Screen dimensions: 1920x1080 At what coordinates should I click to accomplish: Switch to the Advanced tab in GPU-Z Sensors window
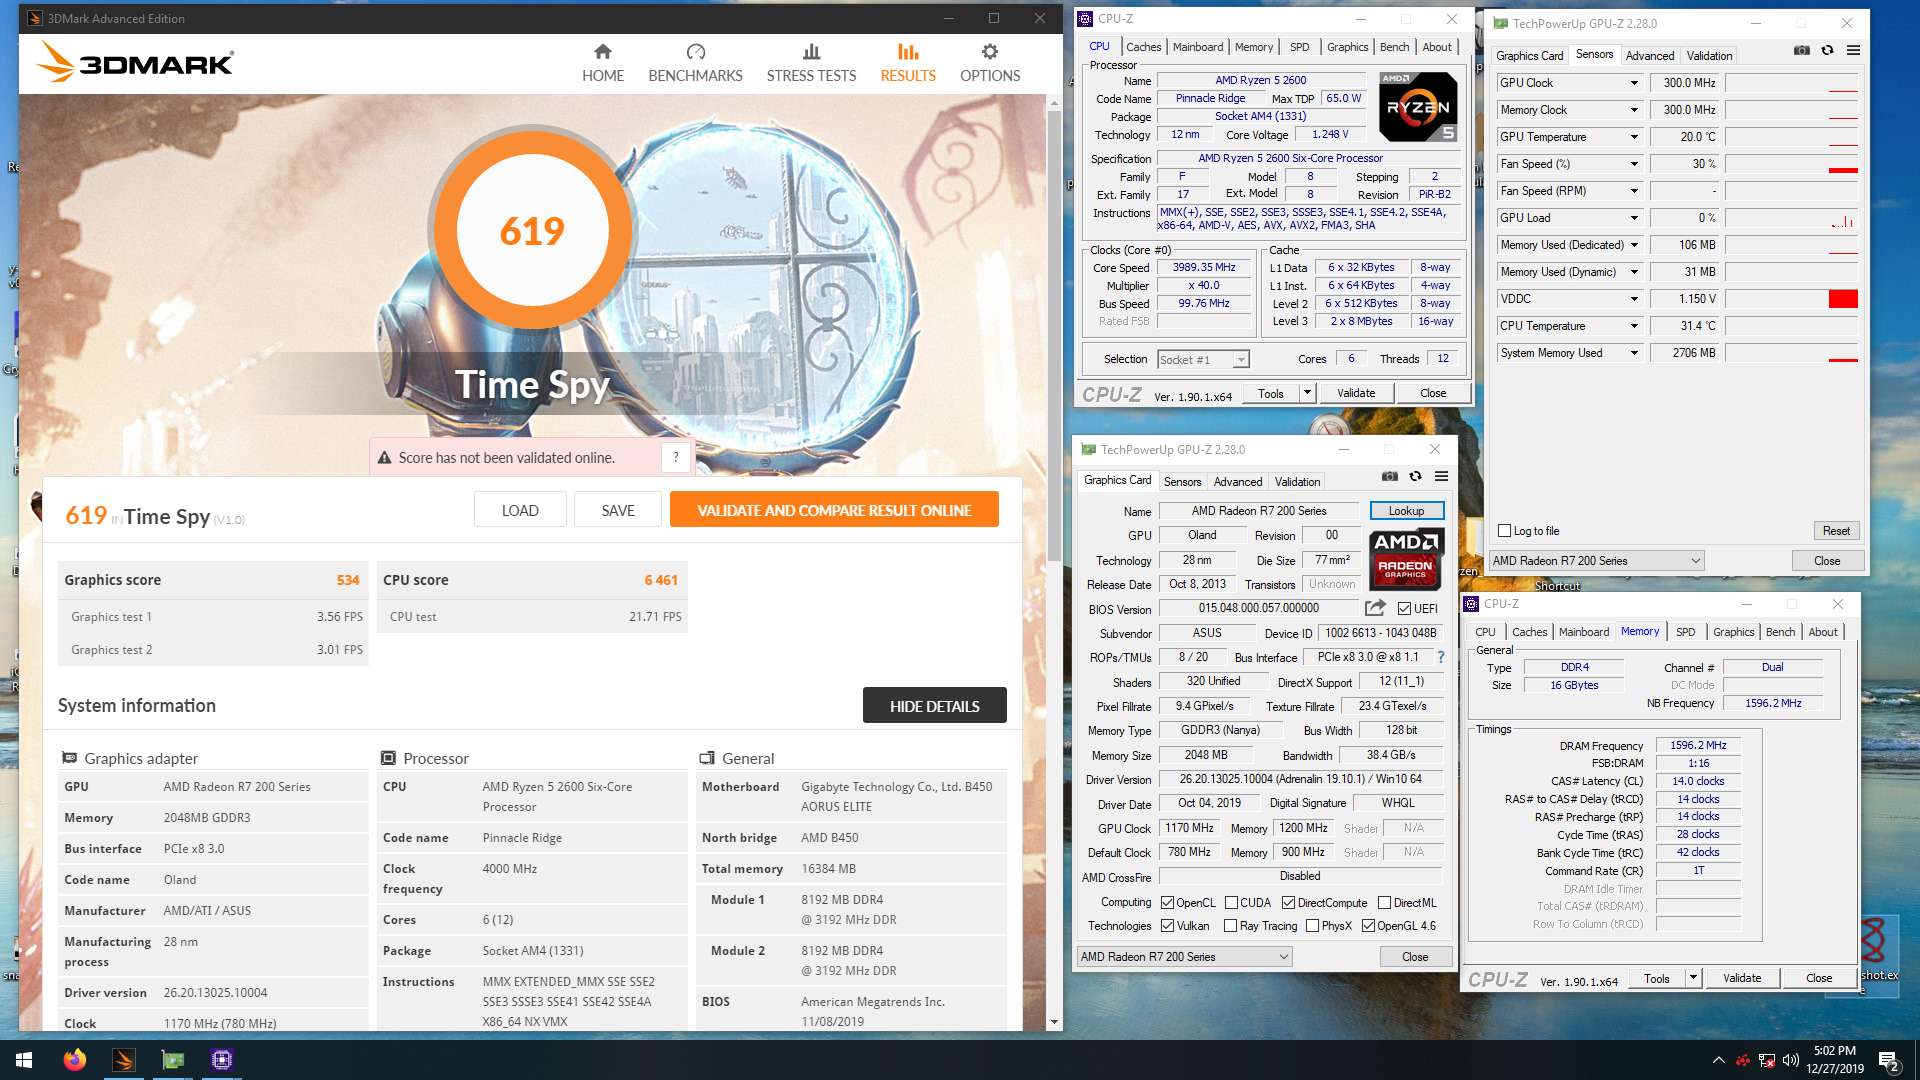tap(1649, 56)
